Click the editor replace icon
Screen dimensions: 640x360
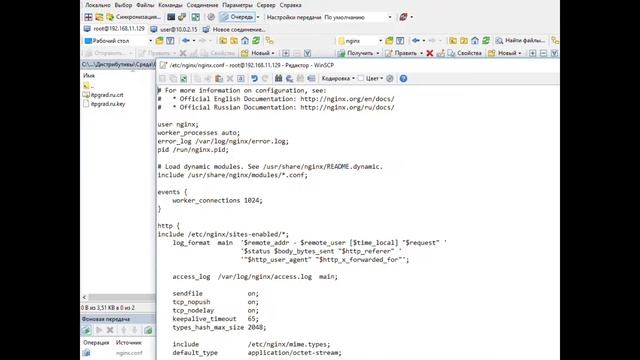point(289,78)
